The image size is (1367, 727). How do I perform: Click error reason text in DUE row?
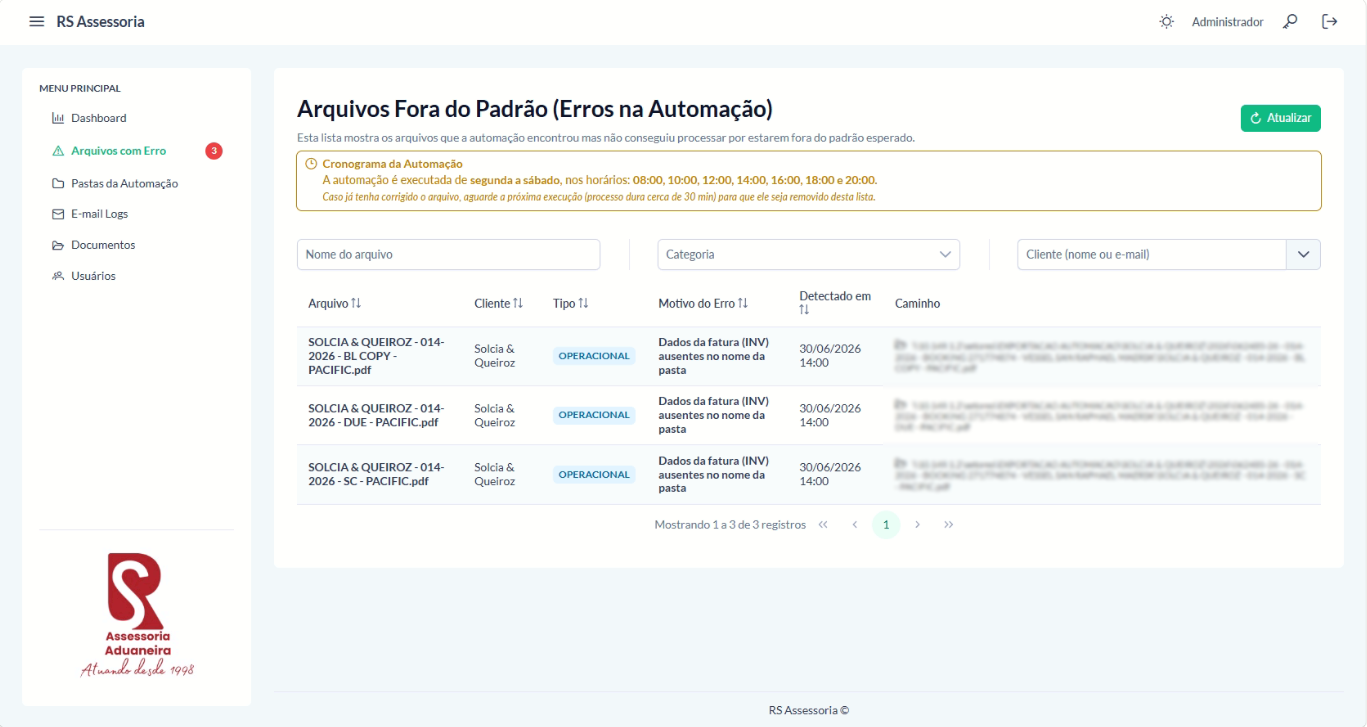click(713, 415)
